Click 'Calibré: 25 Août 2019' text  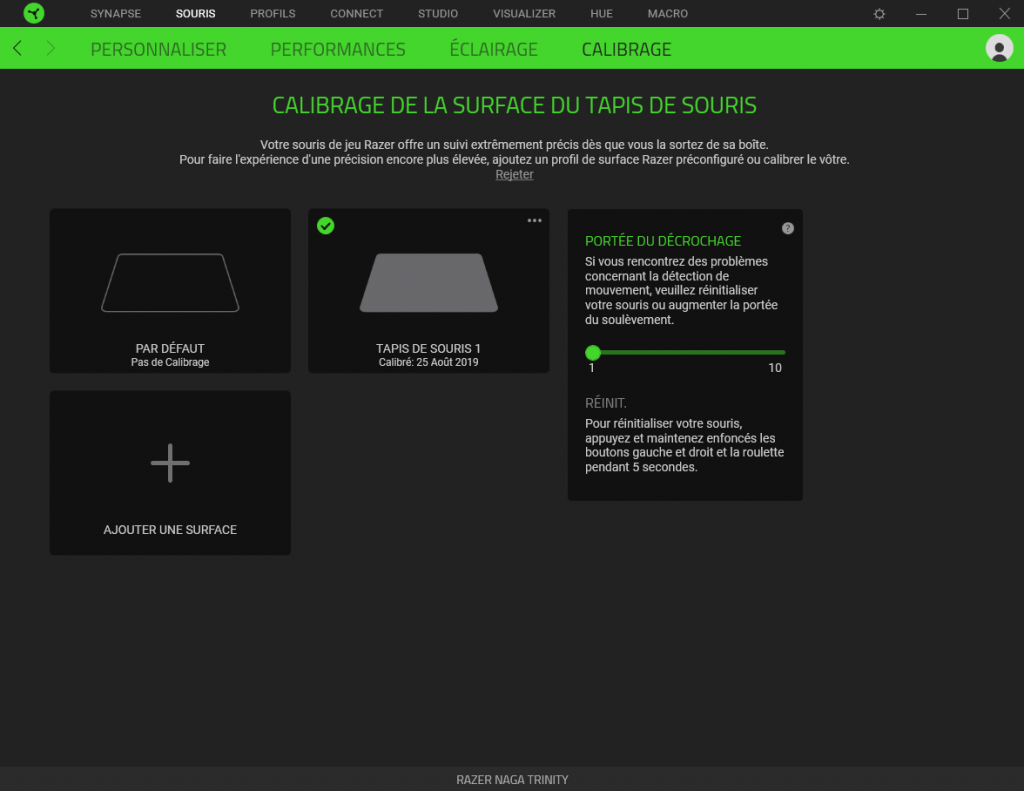[x=428, y=362]
